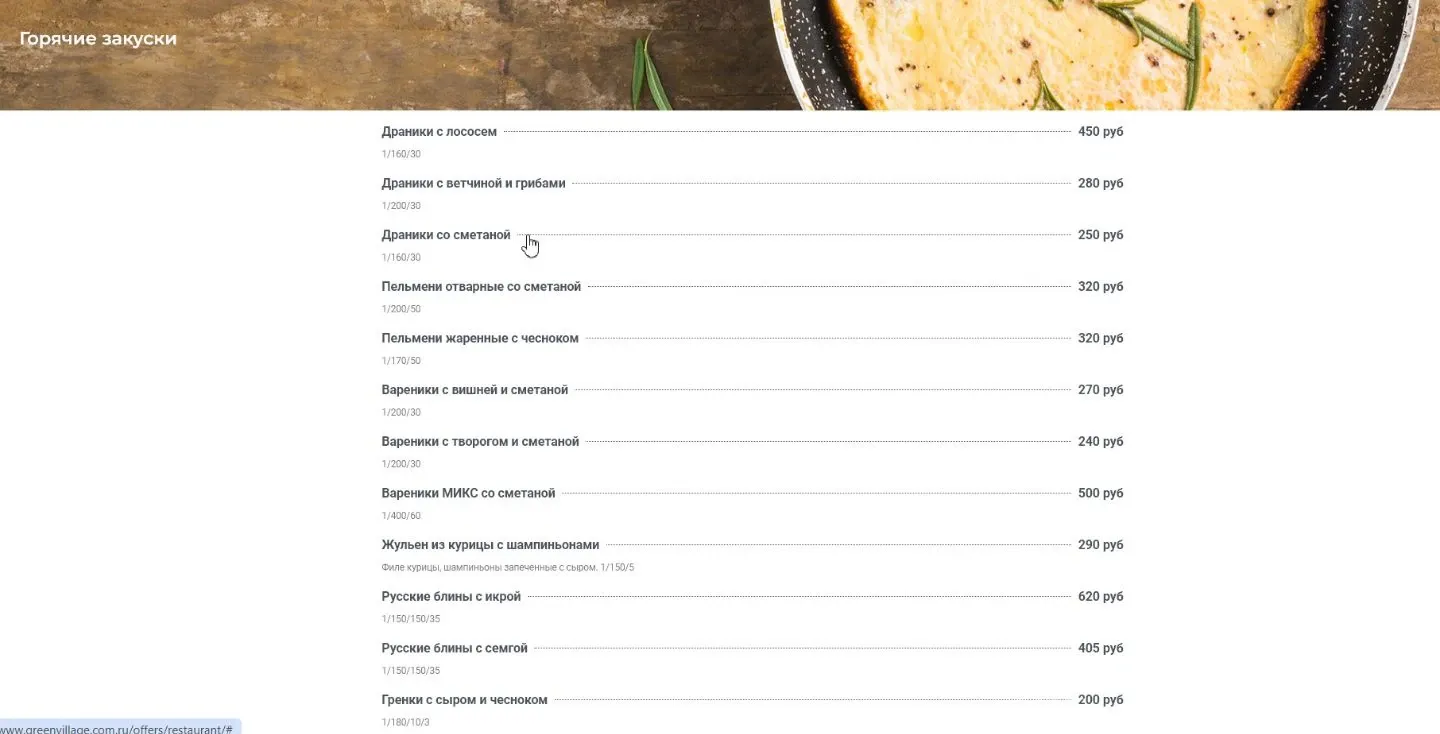This screenshot has width=1440, height=734.
Task: Click Пельмени отварные со сметаной
Action: coord(481,287)
